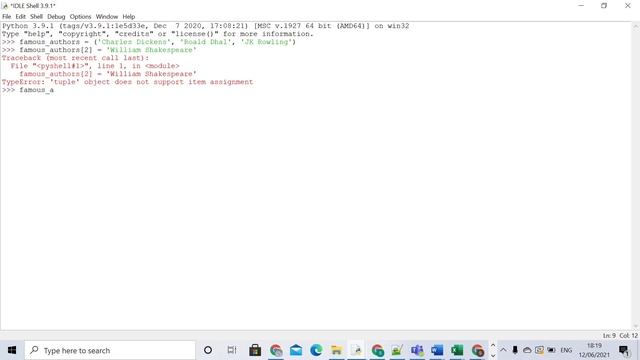
Task: Click the taskbar search box
Action: click(110, 350)
